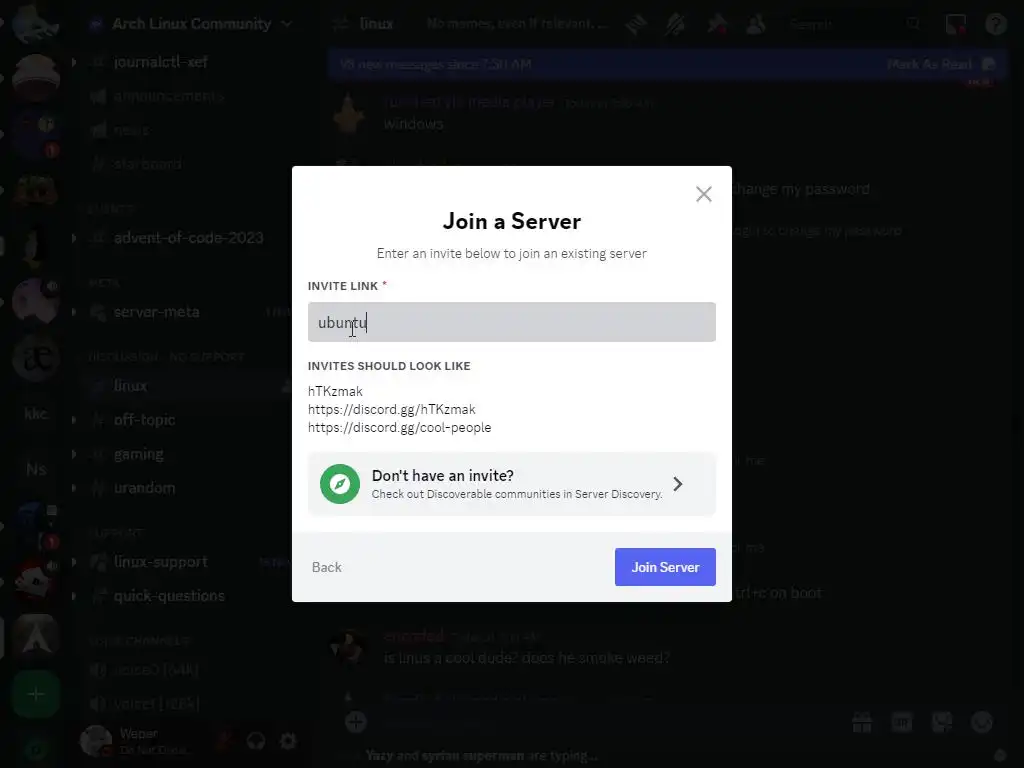Open the Arch logo server icon
This screenshot has height=768, width=1024.
(x=36, y=638)
